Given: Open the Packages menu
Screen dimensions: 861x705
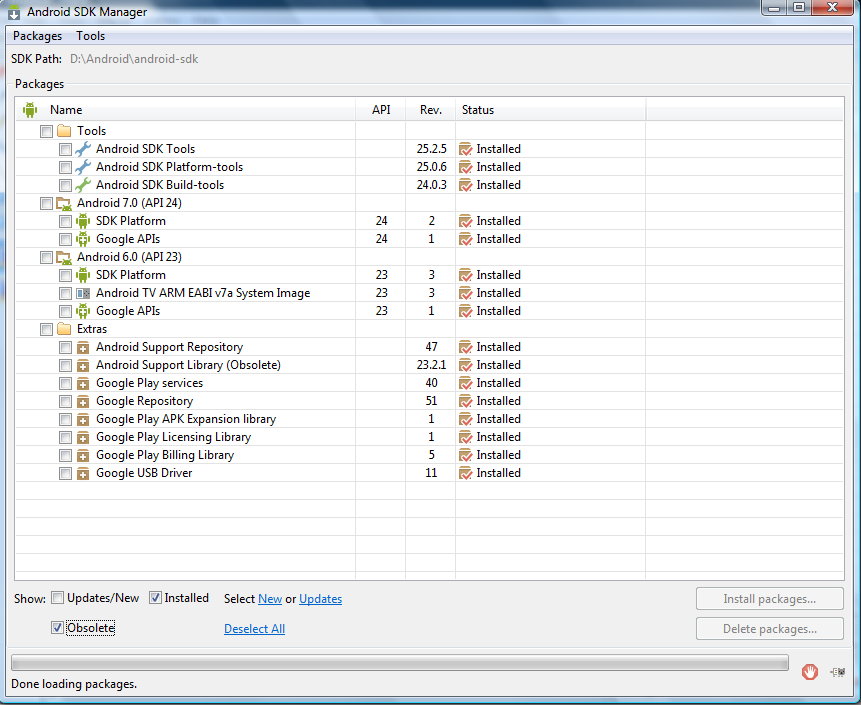Looking at the screenshot, I should pos(37,35).
